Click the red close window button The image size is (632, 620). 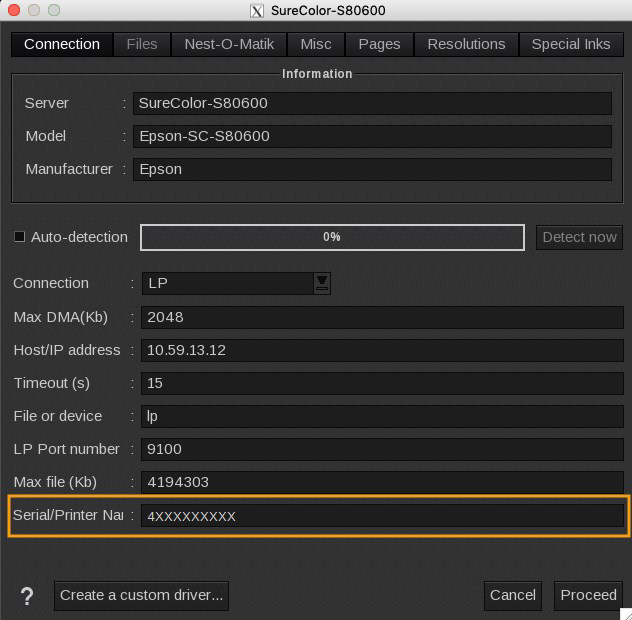[x=13, y=10]
